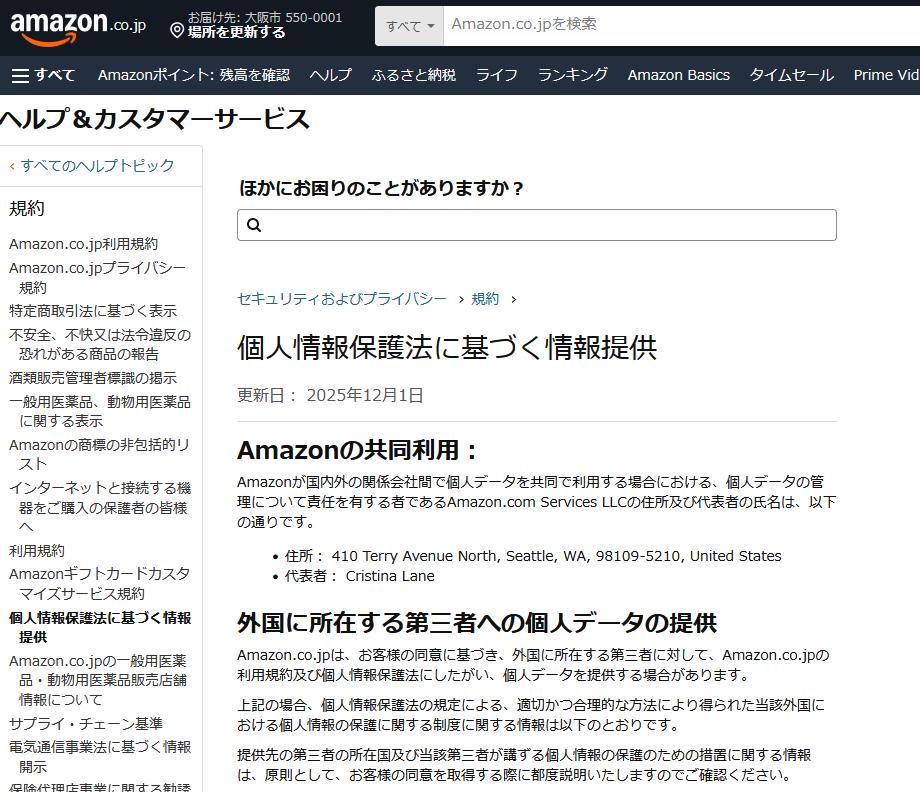The image size is (920, 792).
Task: Select ヘルプ in the top navigation
Action: tap(330, 75)
